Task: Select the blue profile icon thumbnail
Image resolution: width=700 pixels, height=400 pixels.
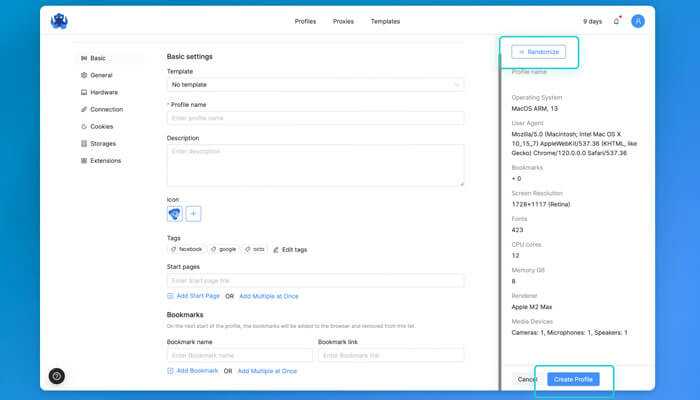Action: pos(175,213)
